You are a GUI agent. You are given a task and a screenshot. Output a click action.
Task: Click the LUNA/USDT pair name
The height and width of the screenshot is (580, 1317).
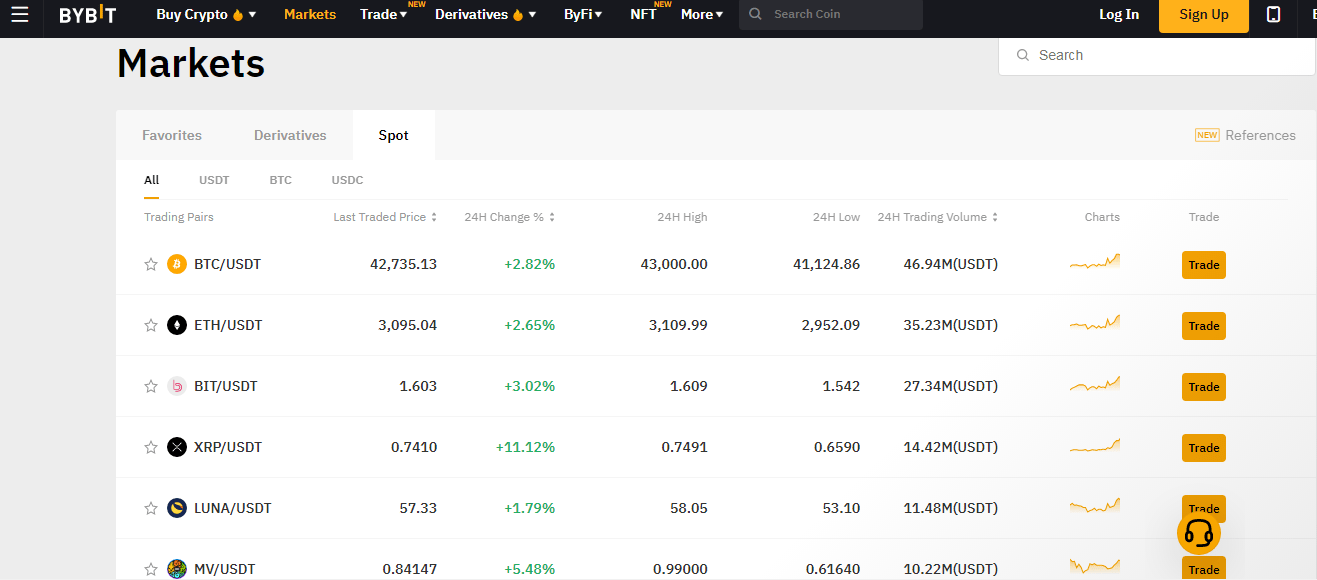pos(233,508)
